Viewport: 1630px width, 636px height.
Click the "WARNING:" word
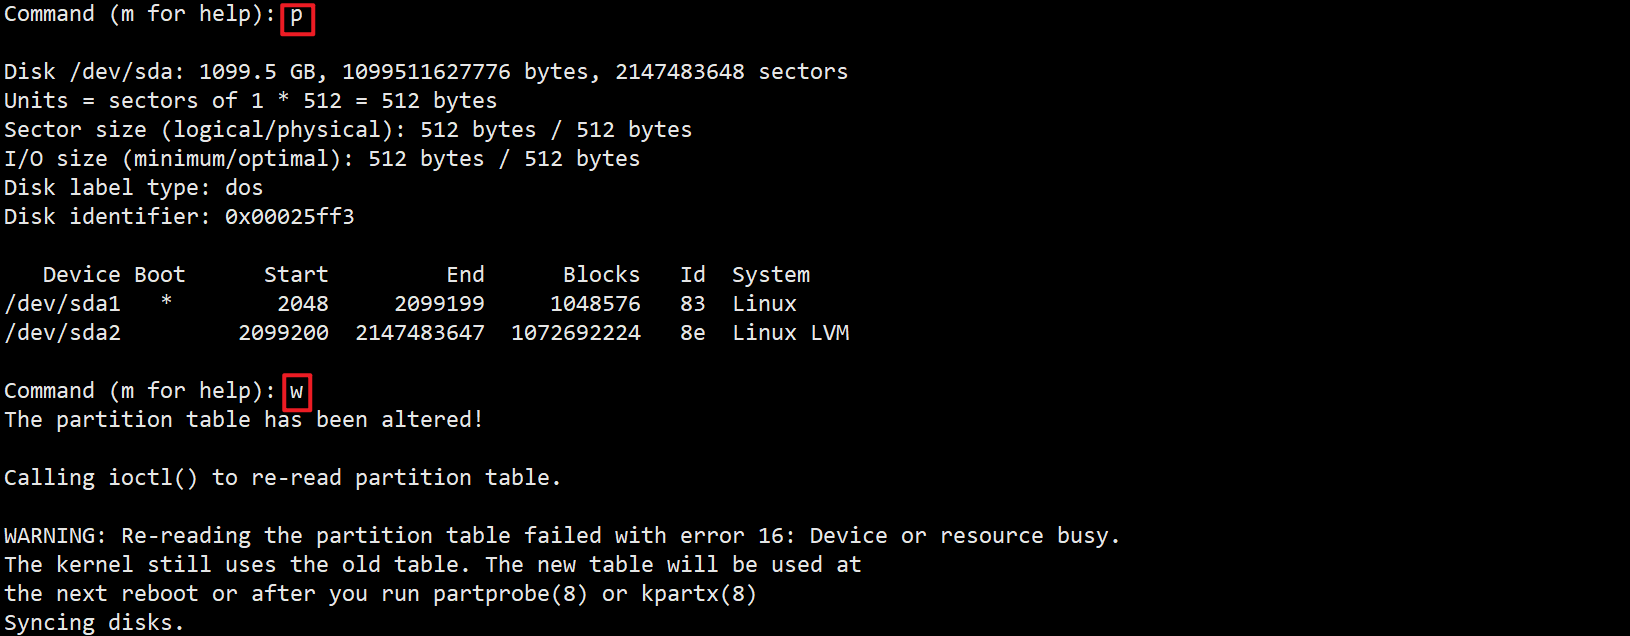pos(55,536)
